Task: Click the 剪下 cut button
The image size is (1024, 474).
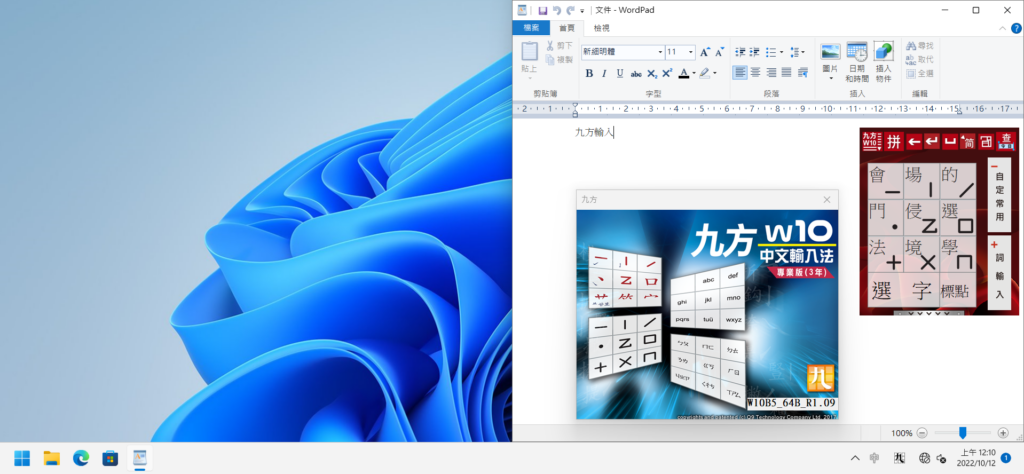Action: (x=560, y=46)
